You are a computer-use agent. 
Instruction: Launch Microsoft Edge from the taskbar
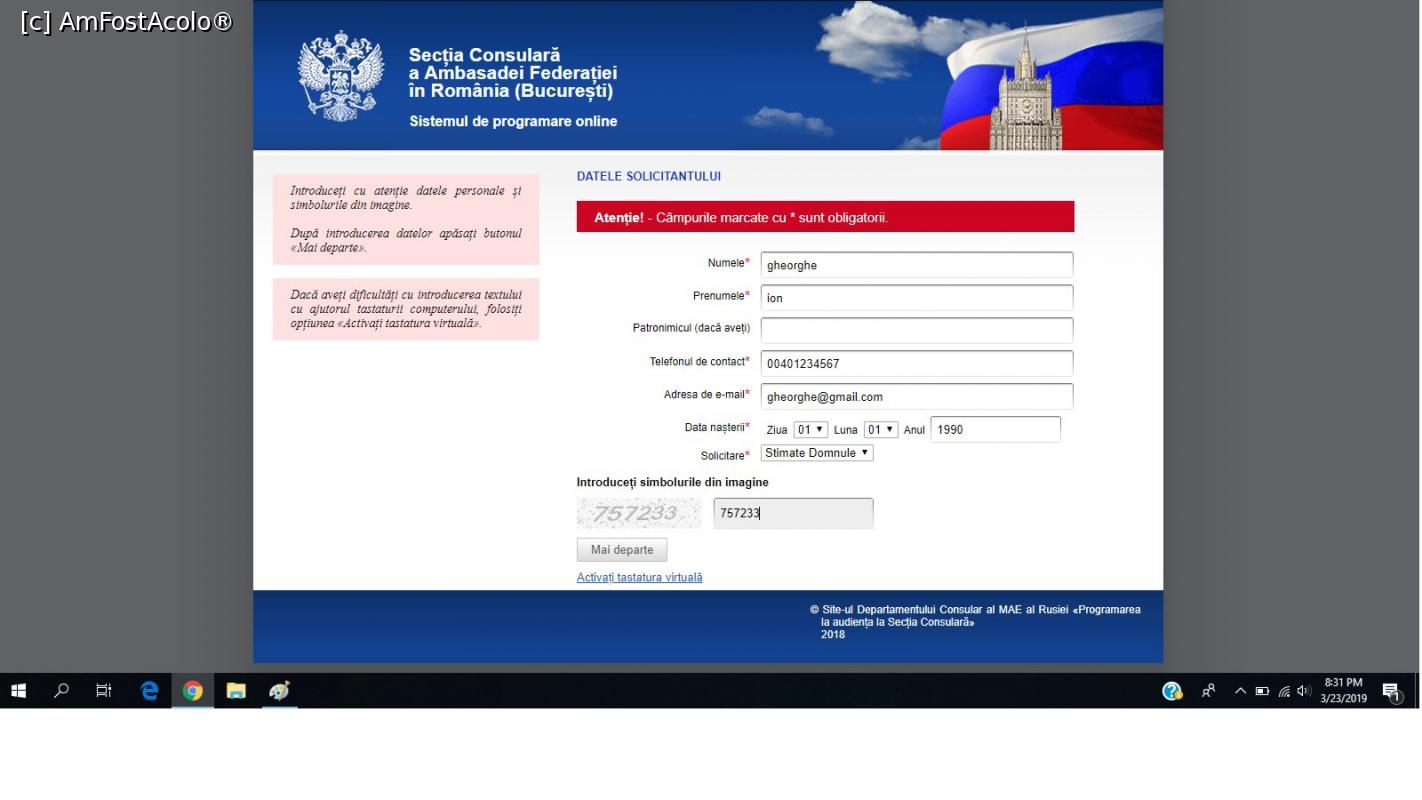(149, 691)
